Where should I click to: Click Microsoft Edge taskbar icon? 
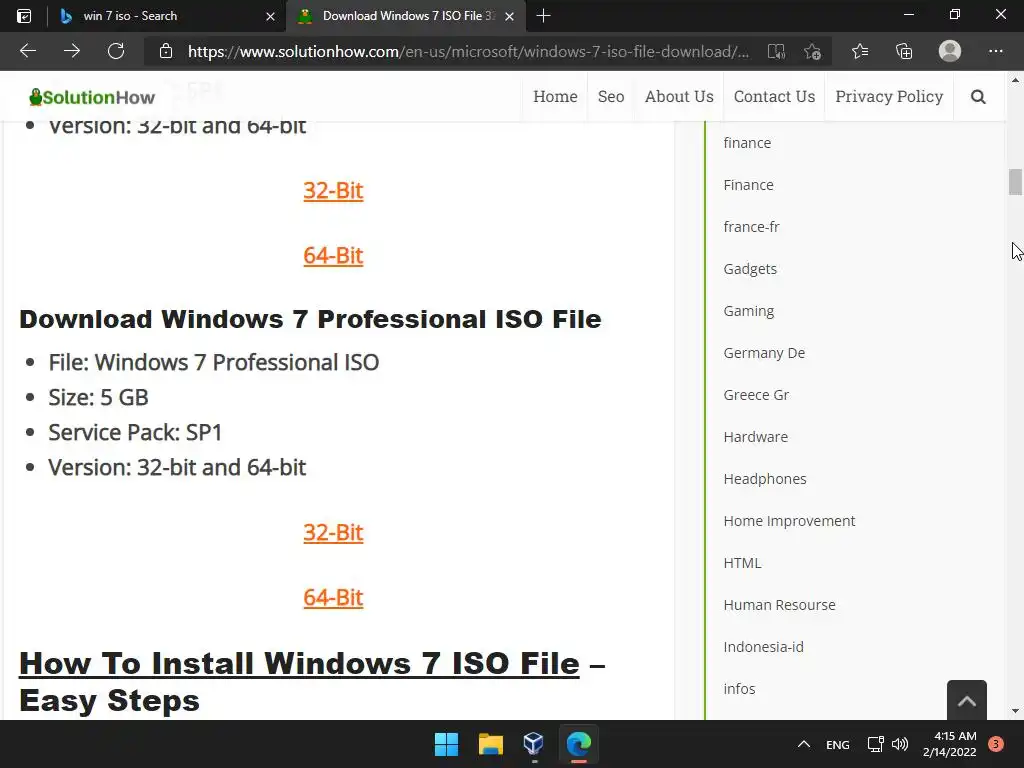(579, 744)
